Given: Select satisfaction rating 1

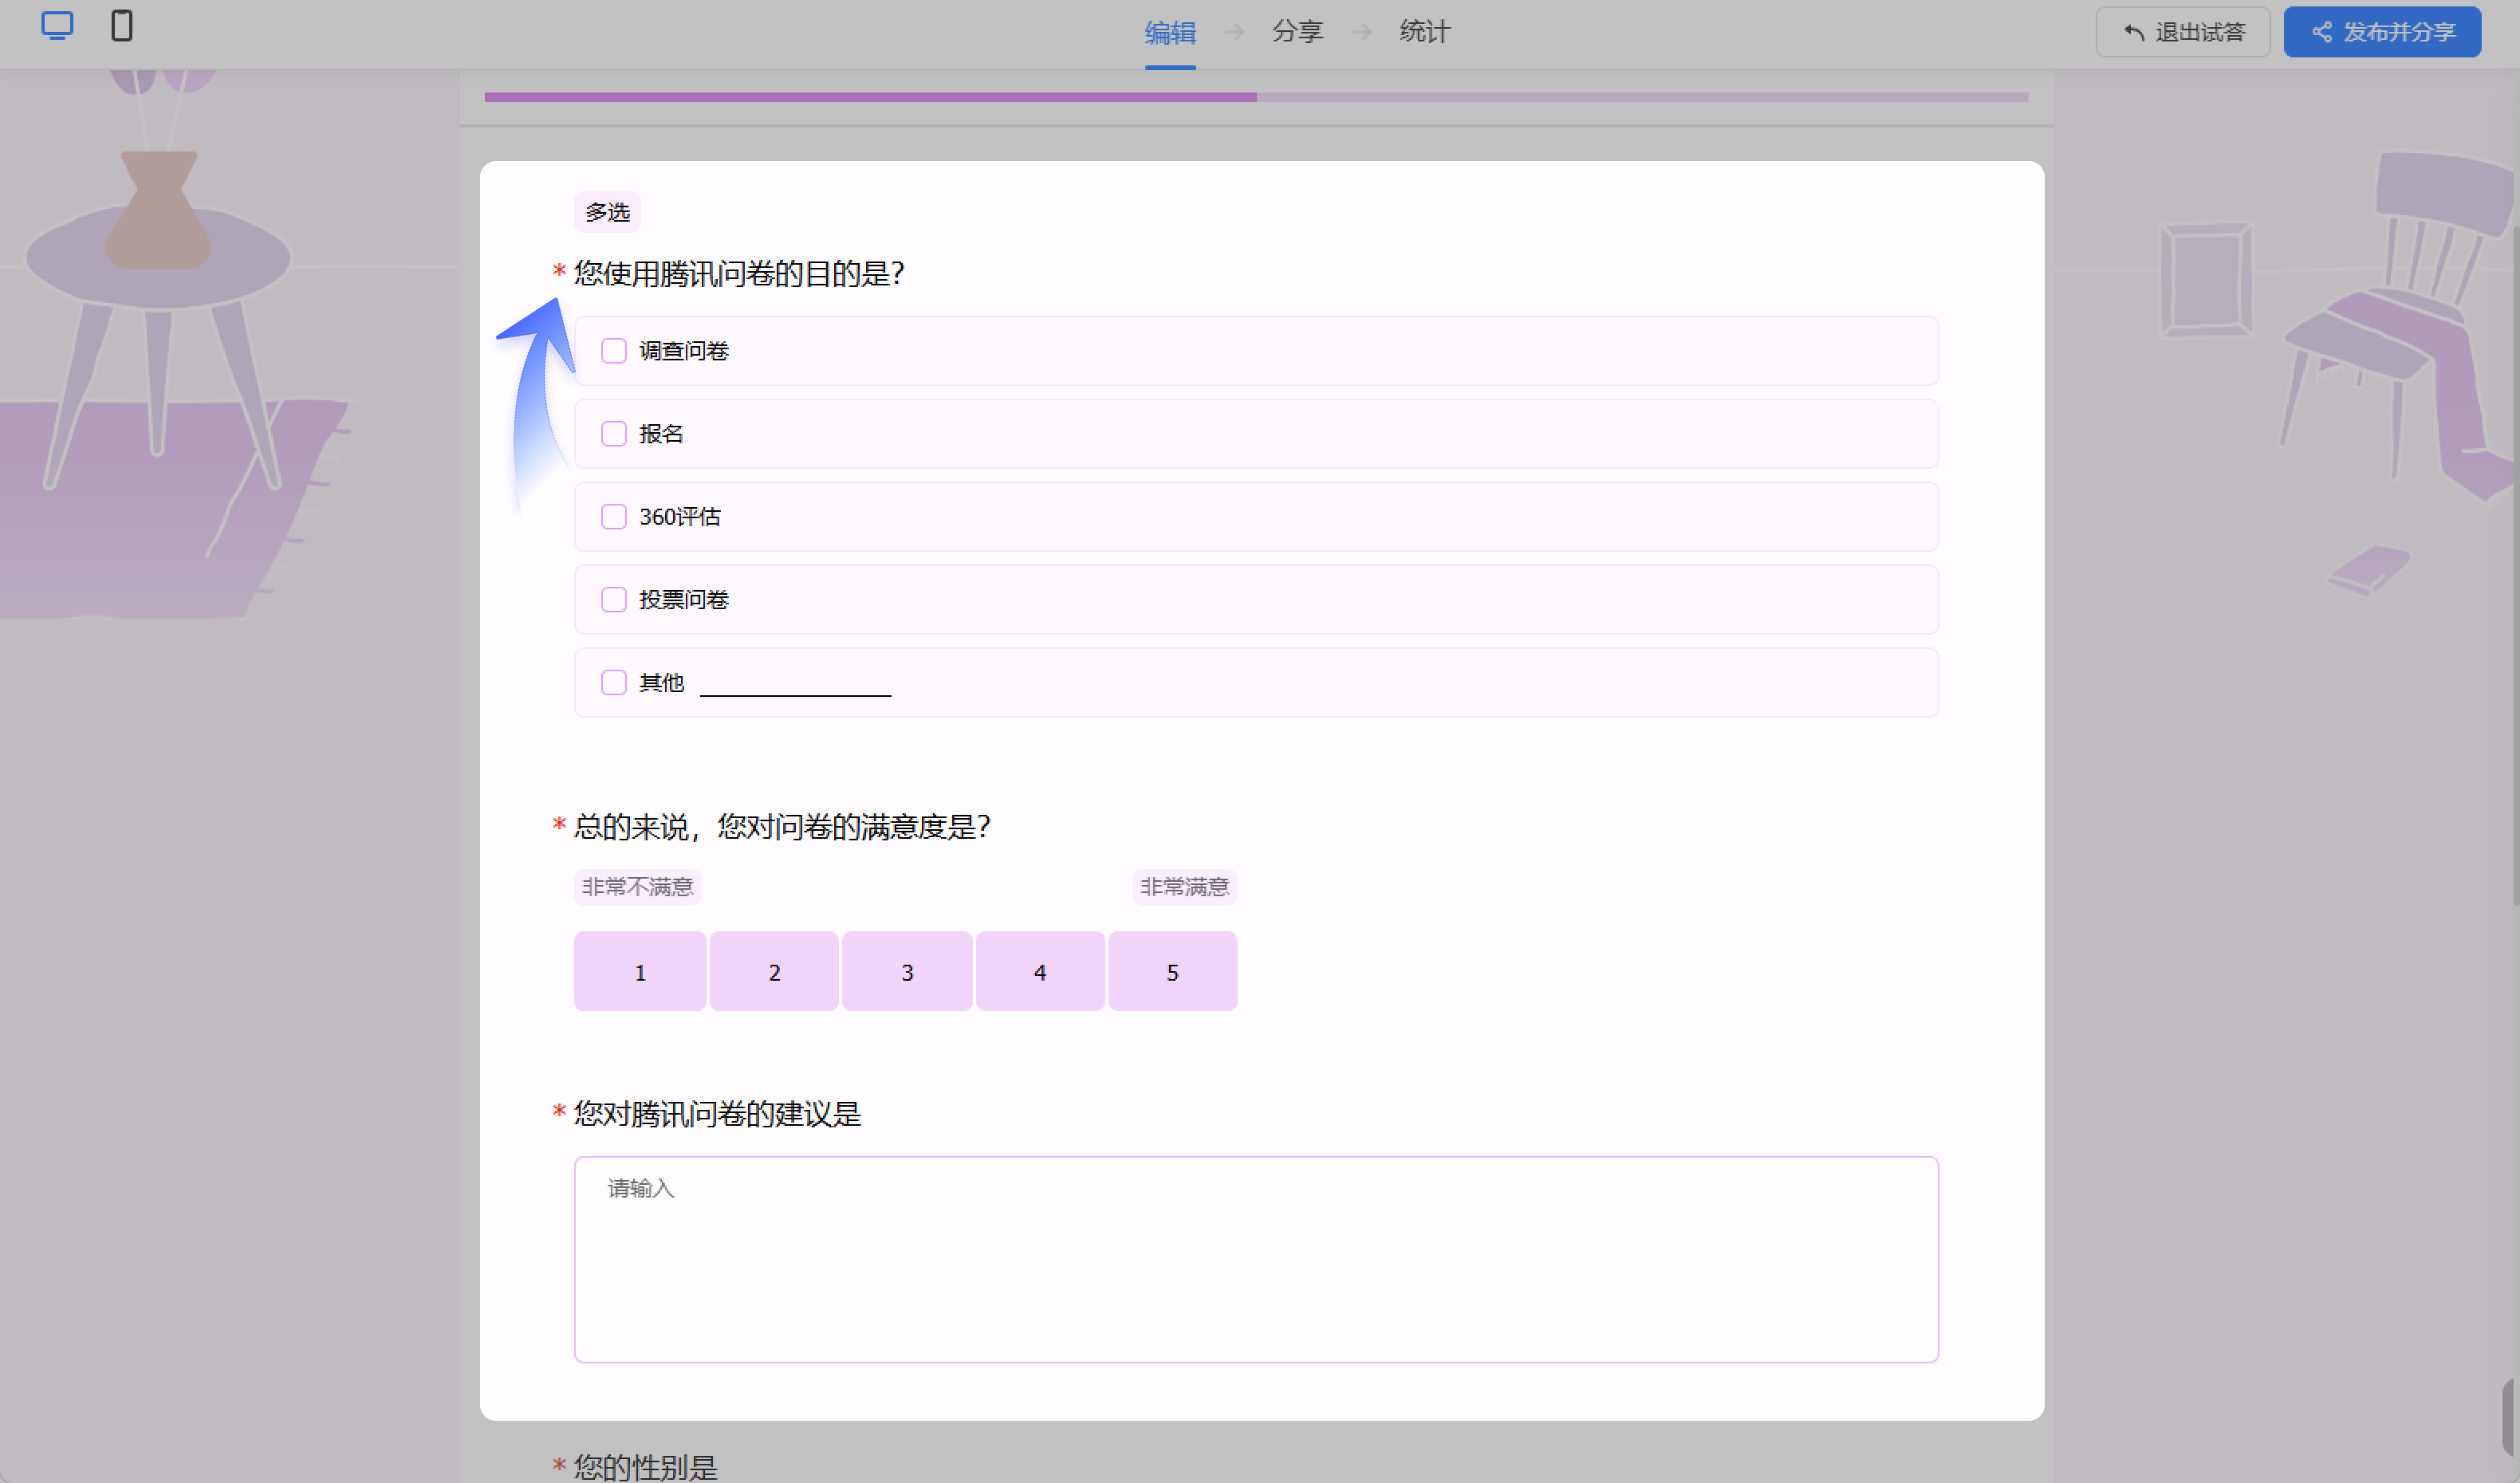Looking at the screenshot, I should coord(640,972).
